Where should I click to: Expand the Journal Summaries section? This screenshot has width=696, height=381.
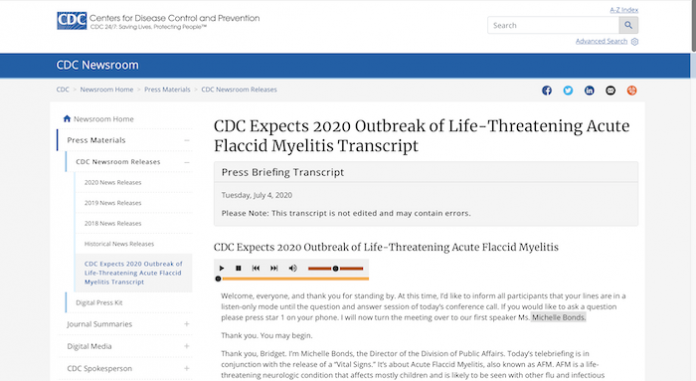tap(187, 324)
